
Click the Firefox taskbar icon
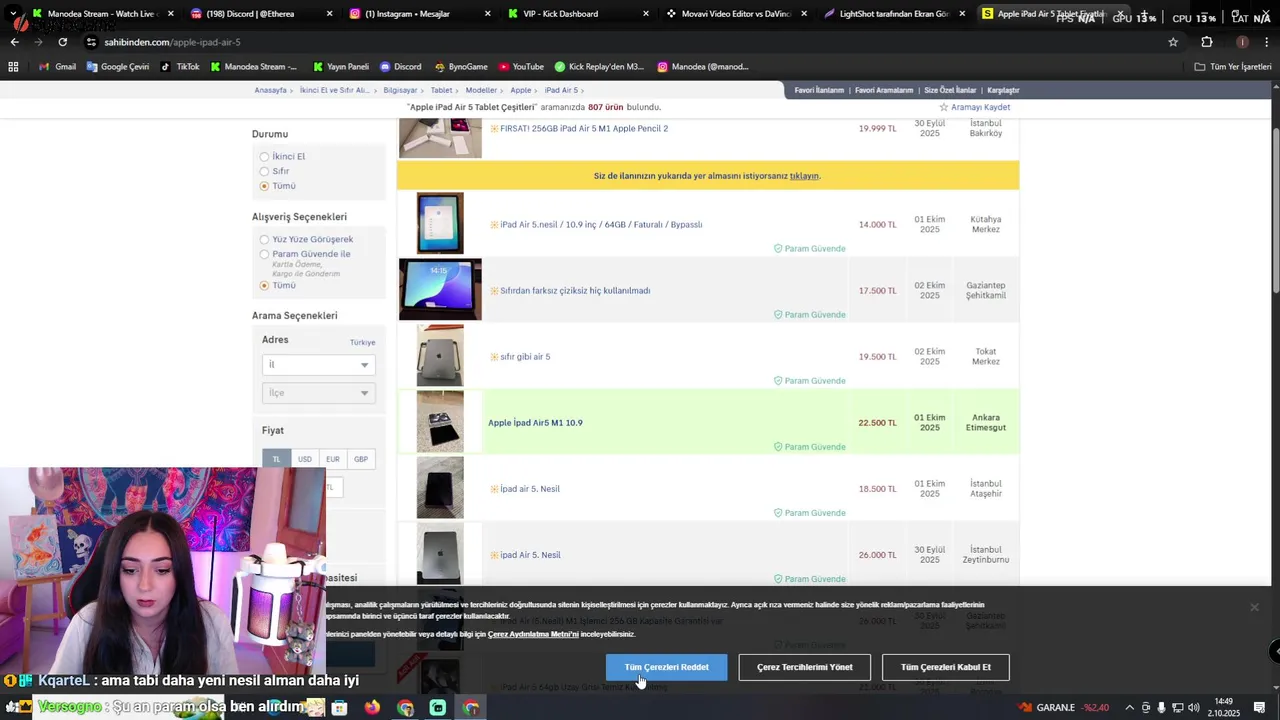(372, 708)
